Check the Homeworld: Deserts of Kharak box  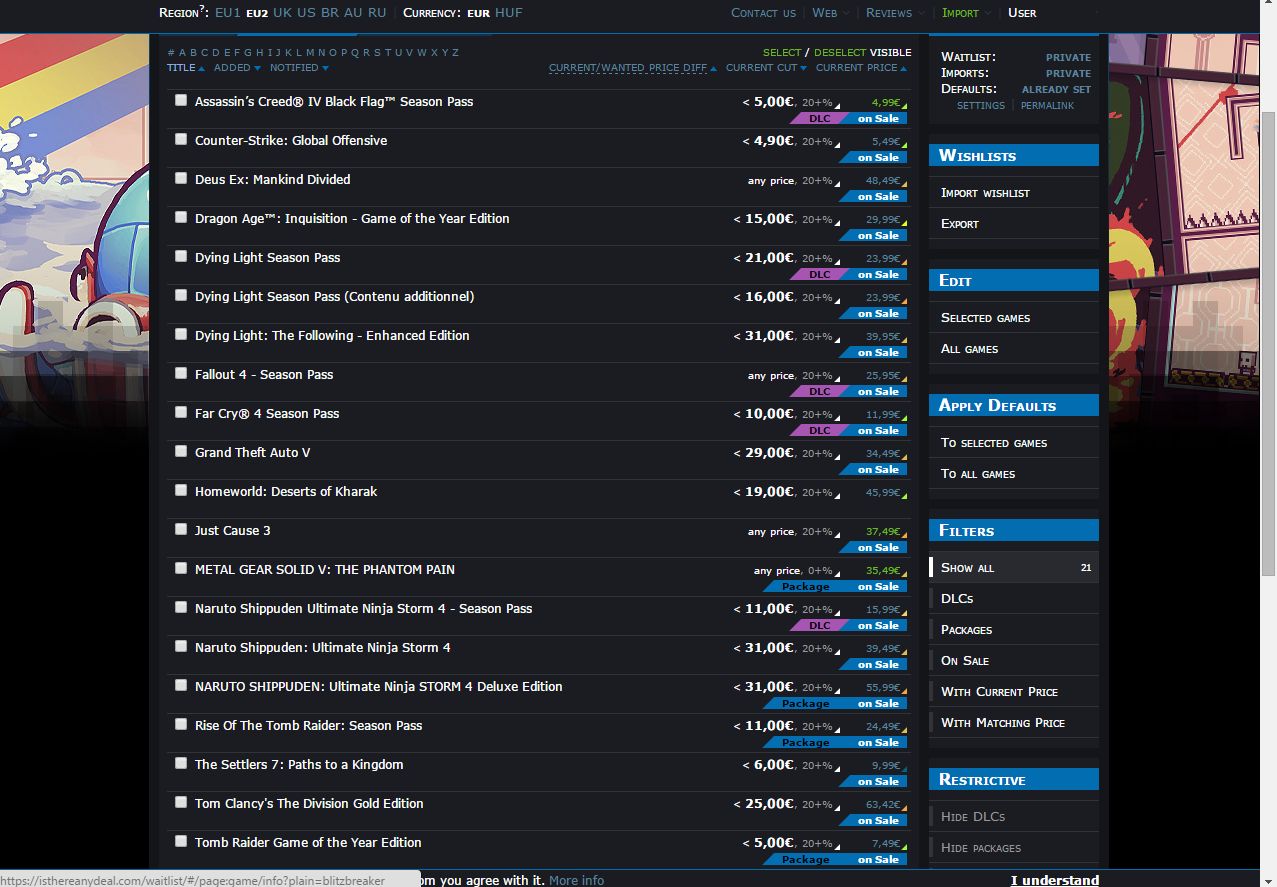click(x=181, y=490)
